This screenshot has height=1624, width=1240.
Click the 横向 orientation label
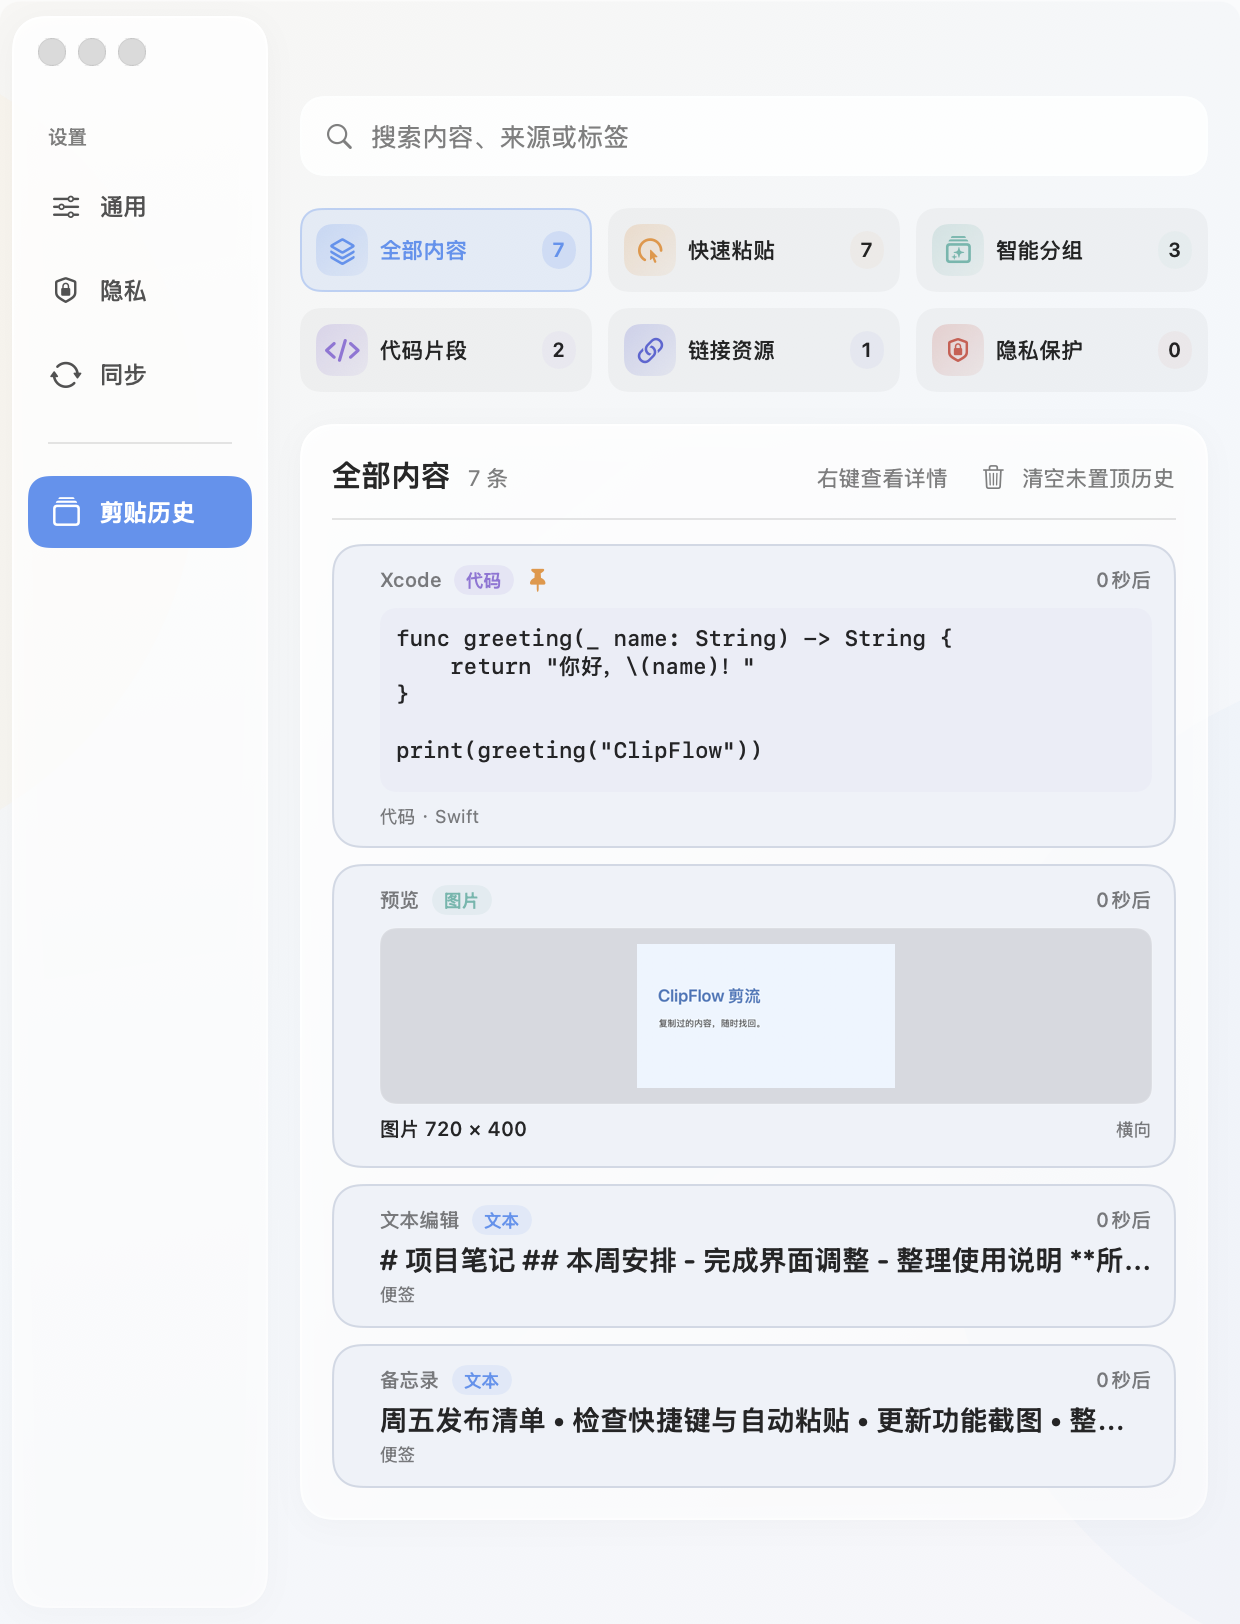pos(1133,1129)
